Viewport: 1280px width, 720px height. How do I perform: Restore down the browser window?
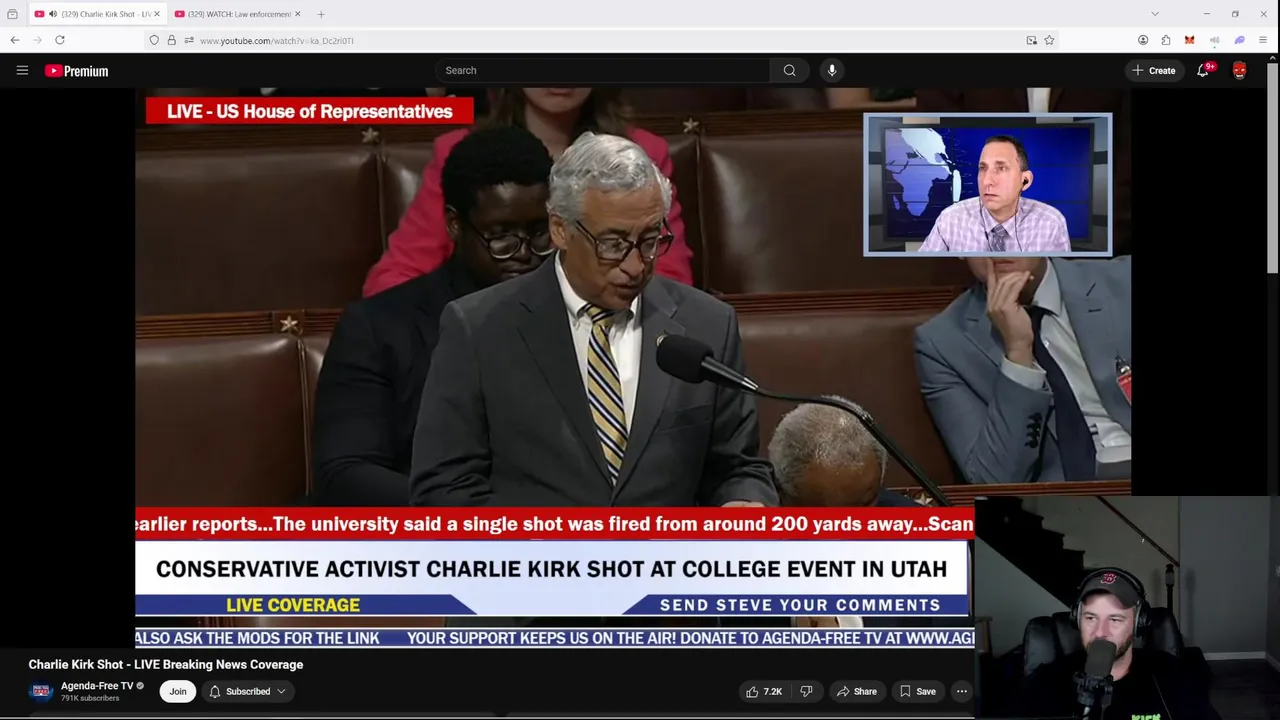(x=1235, y=14)
